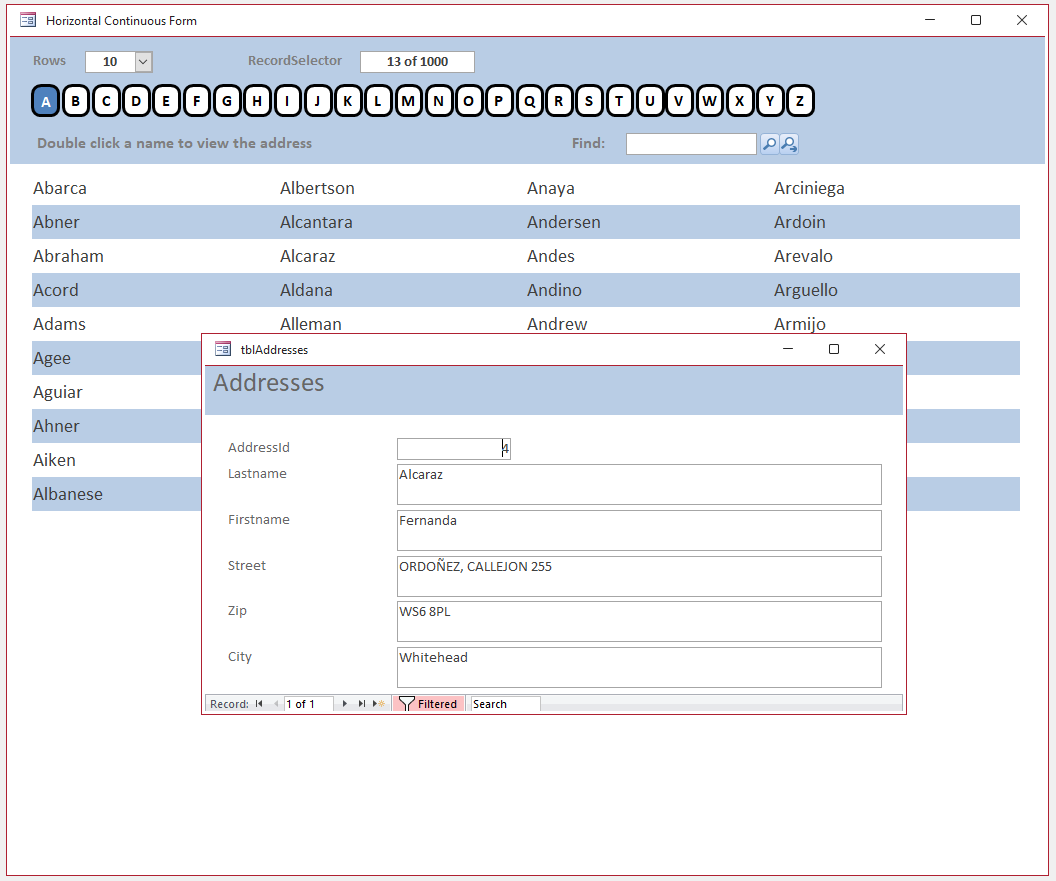Click the Find Next magnifier icon
1056x881 pixels.
789,143
